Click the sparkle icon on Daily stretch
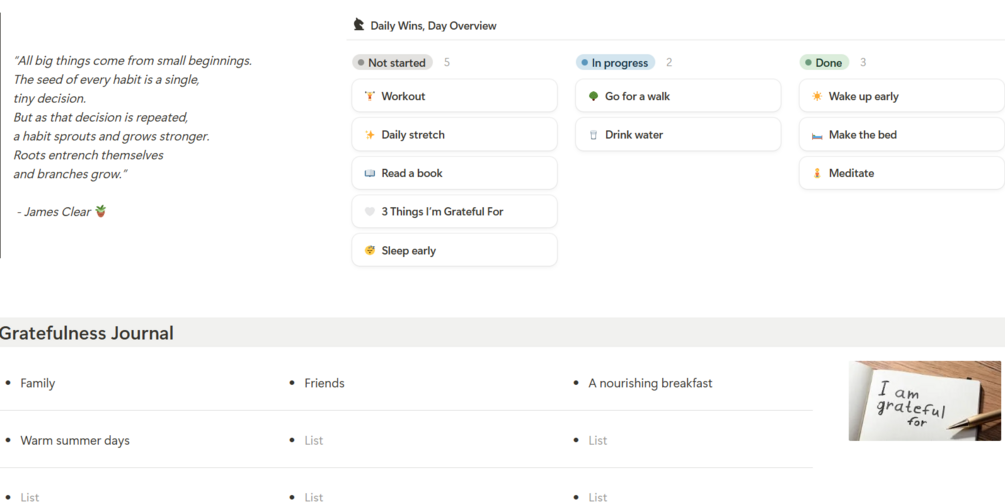The width and height of the screenshot is (1005, 502). click(x=369, y=135)
